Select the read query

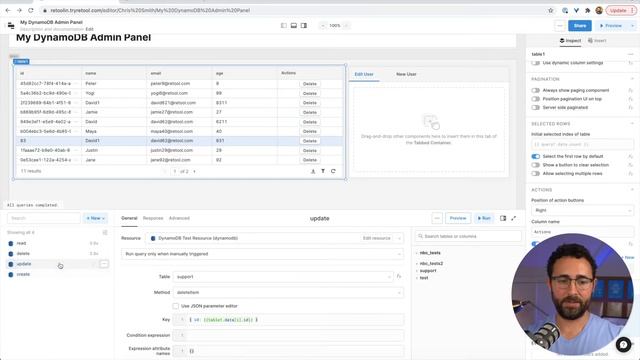(x=21, y=243)
